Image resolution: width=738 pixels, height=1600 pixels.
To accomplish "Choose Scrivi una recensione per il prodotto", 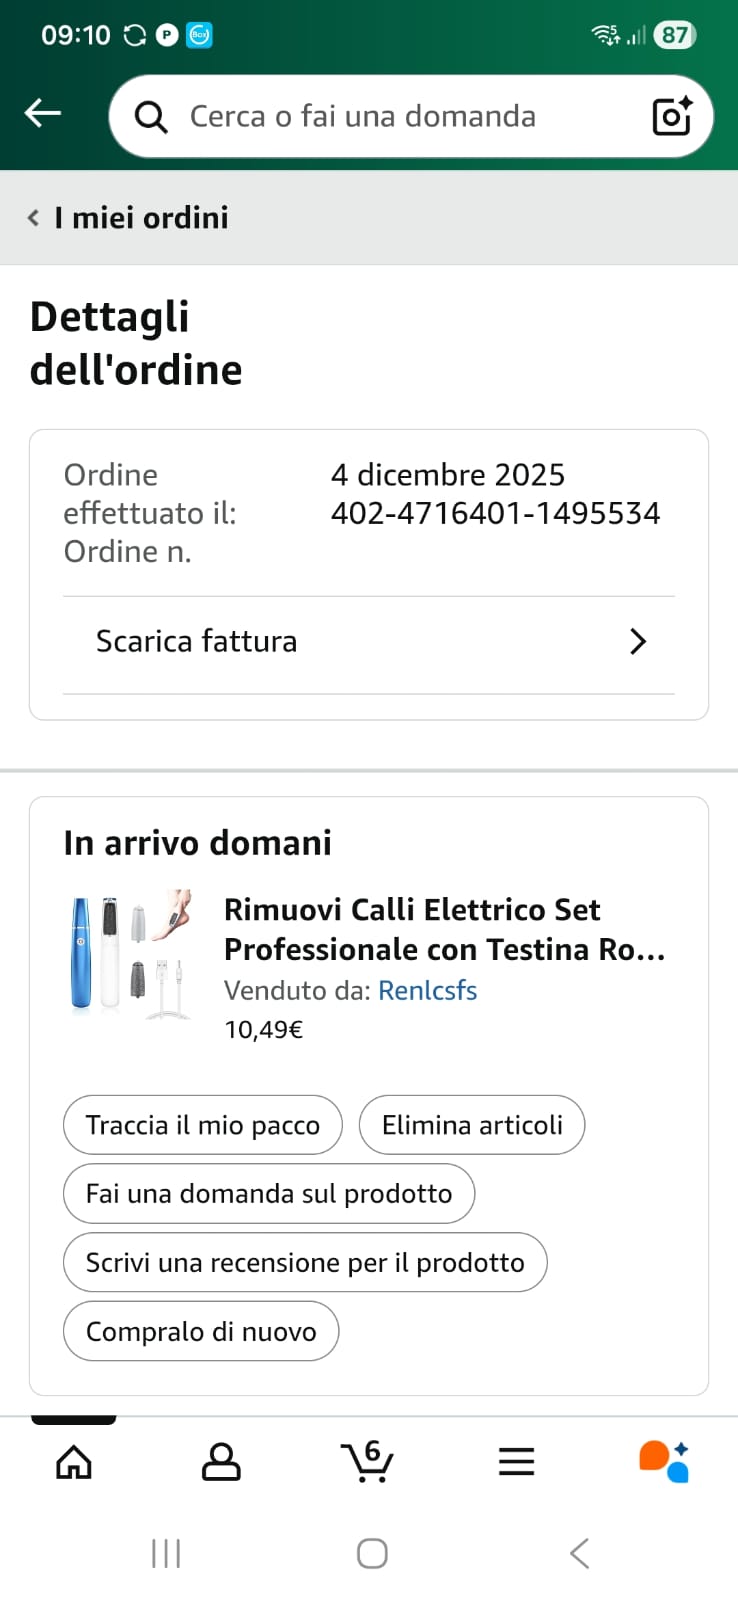I will click(x=305, y=1263).
